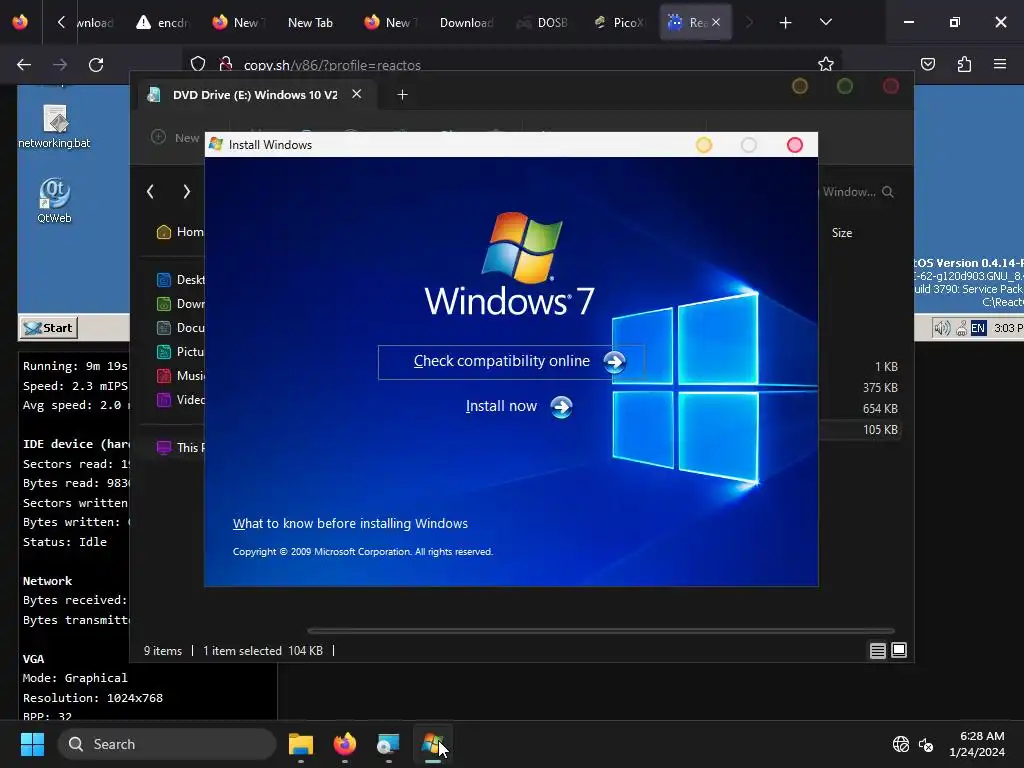The height and width of the screenshot is (768, 1024).
Task: Click the Explorer horizontal scrollbar
Action: coord(601,631)
